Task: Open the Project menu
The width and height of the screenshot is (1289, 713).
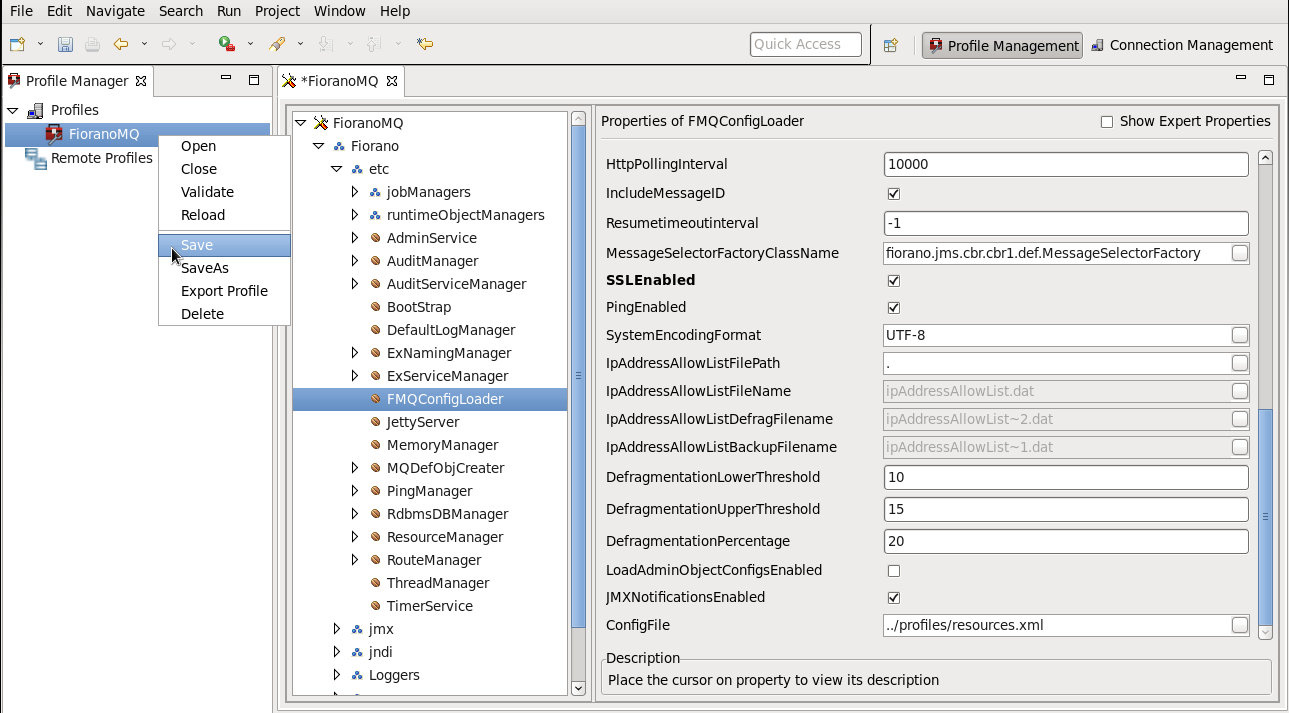Action: click(277, 11)
